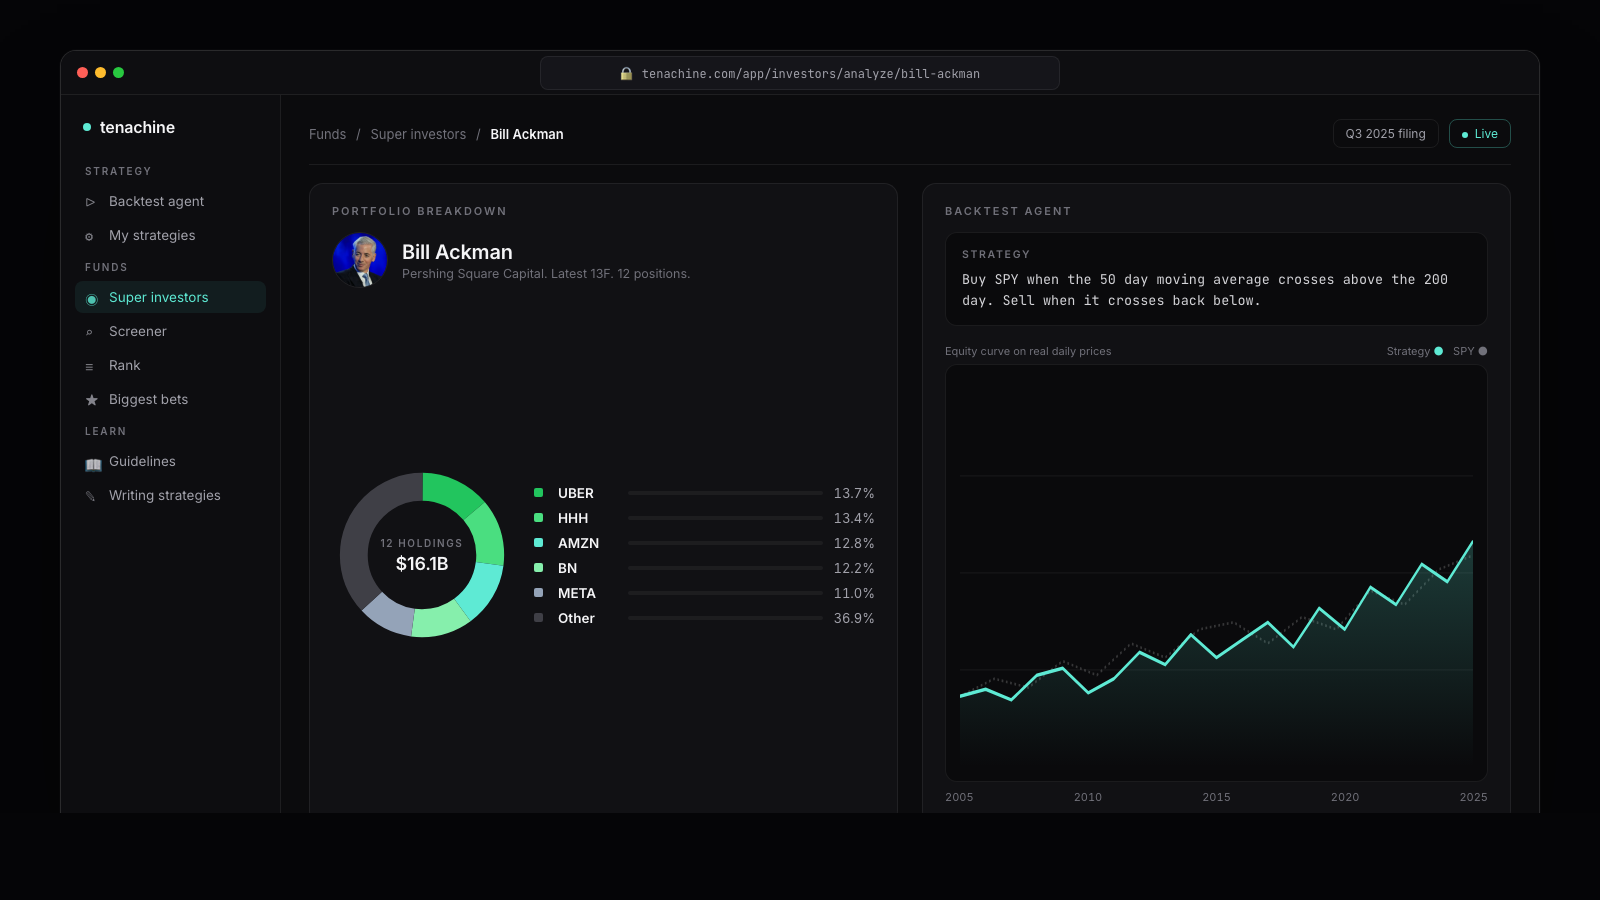Viewport: 1600px width, 900px height.
Task: Click the Other allocation bar
Action: (x=725, y=618)
